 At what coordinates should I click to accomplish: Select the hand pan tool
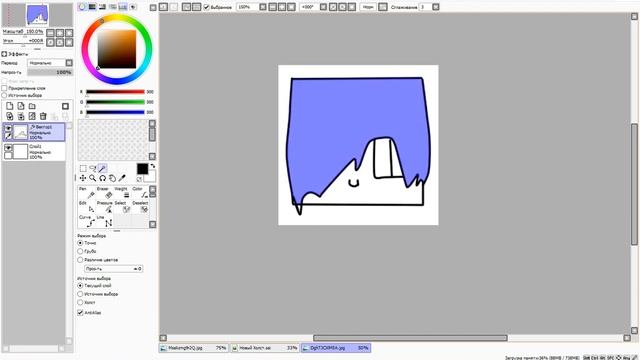(112, 178)
